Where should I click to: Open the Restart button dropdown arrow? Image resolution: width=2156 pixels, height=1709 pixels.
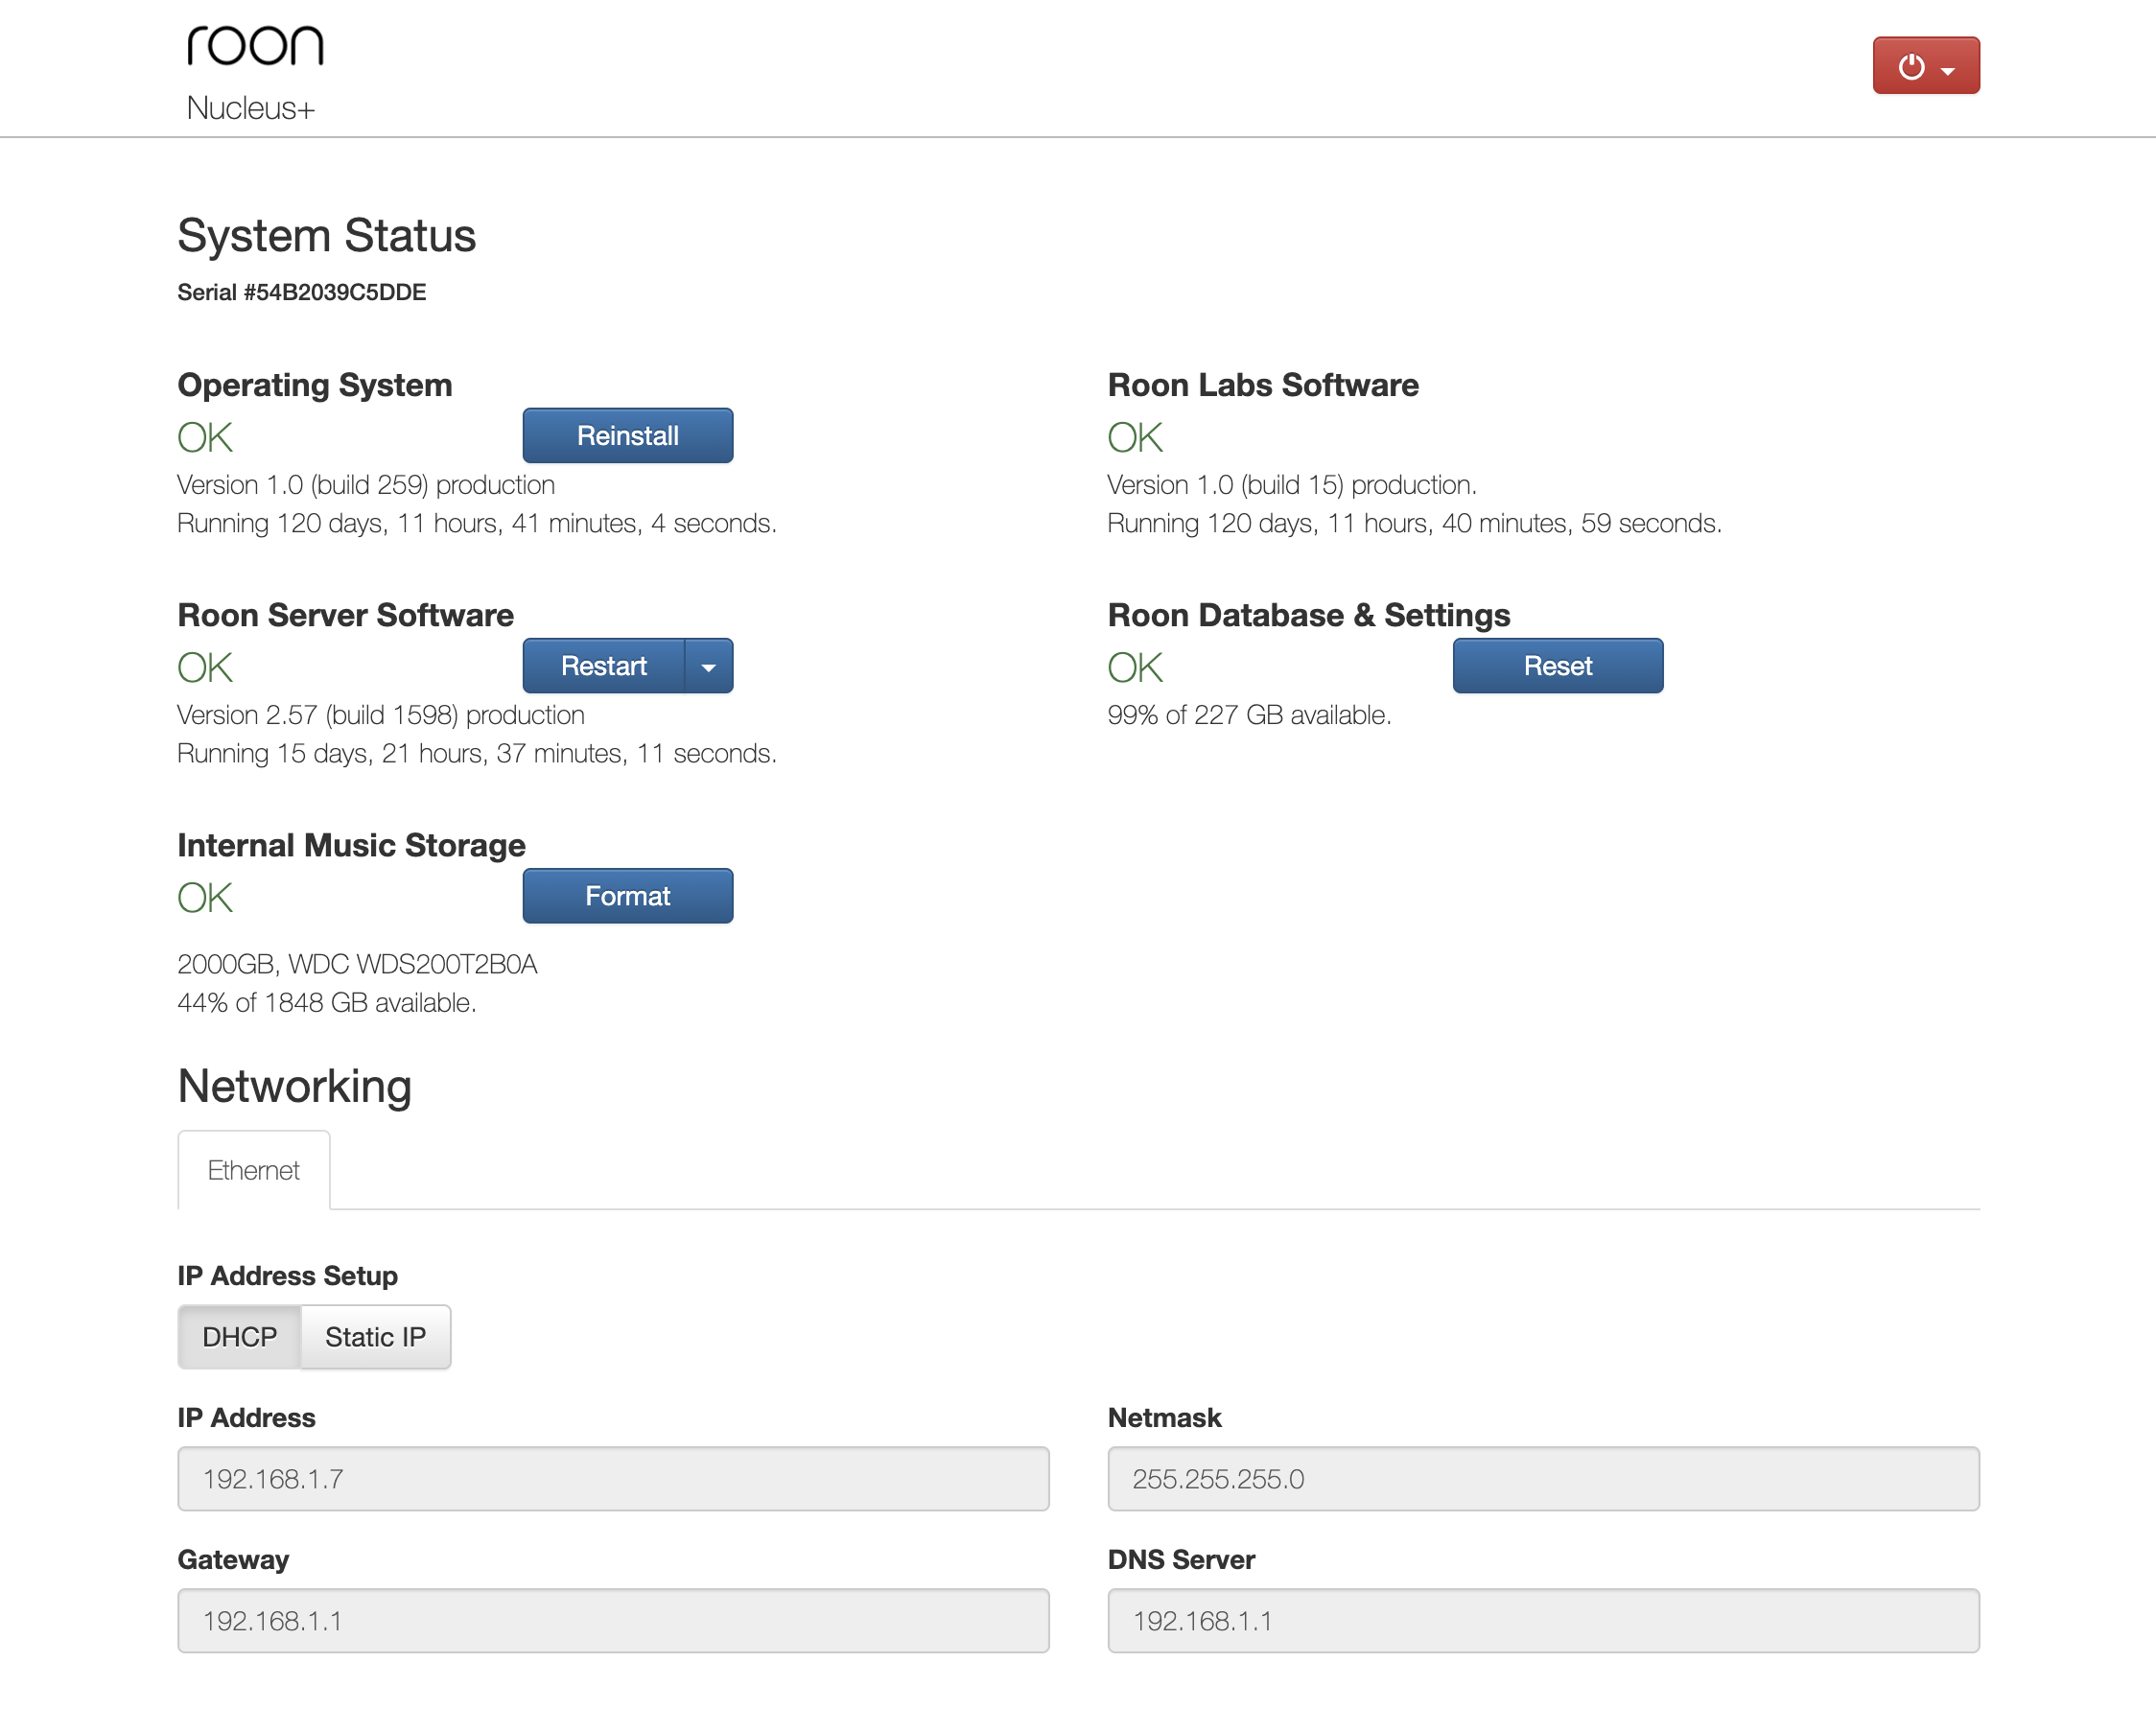(x=708, y=666)
